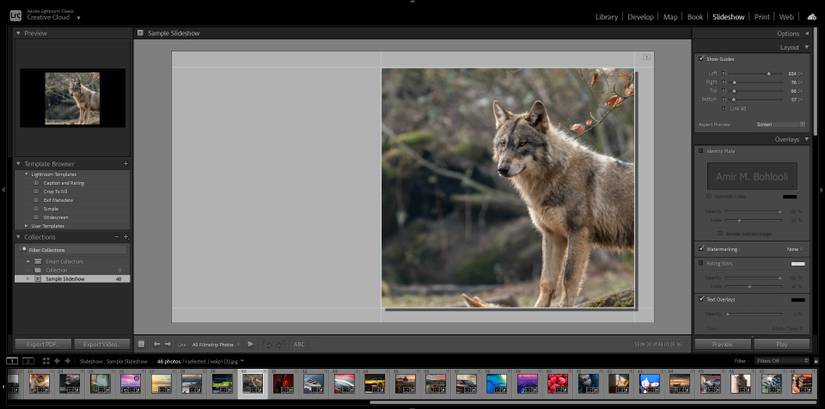The image size is (825, 409).
Task: Expand the User Templates folder
Action: click(27, 226)
